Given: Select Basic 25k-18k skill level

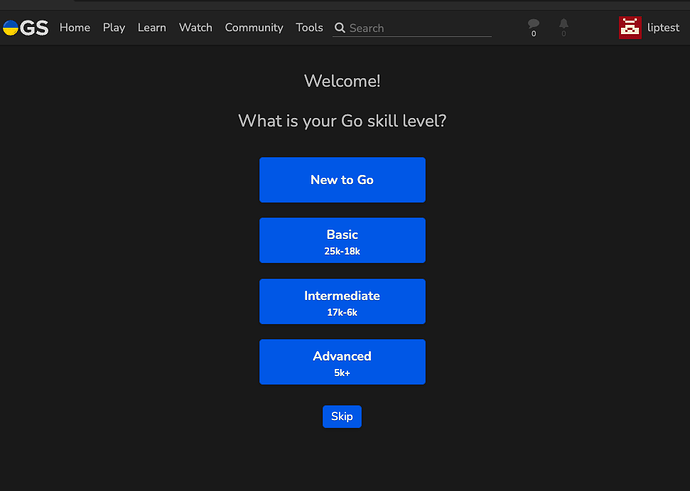Looking at the screenshot, I should pos(342,241).
